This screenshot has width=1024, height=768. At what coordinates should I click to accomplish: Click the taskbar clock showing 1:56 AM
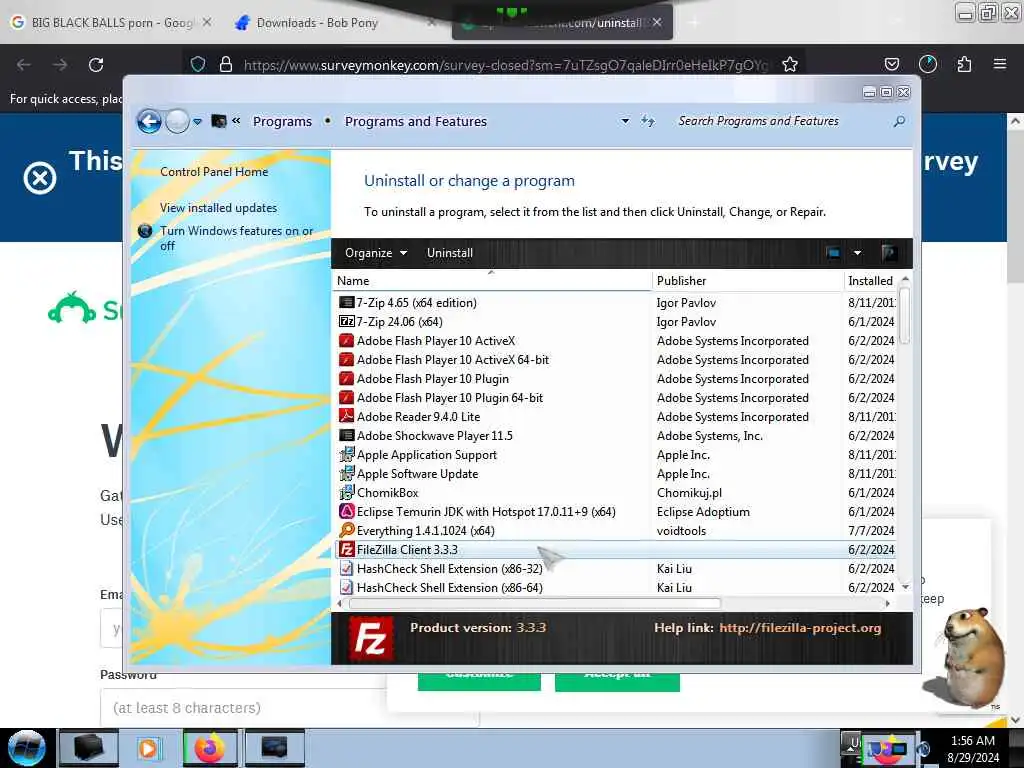click(972, 749)
